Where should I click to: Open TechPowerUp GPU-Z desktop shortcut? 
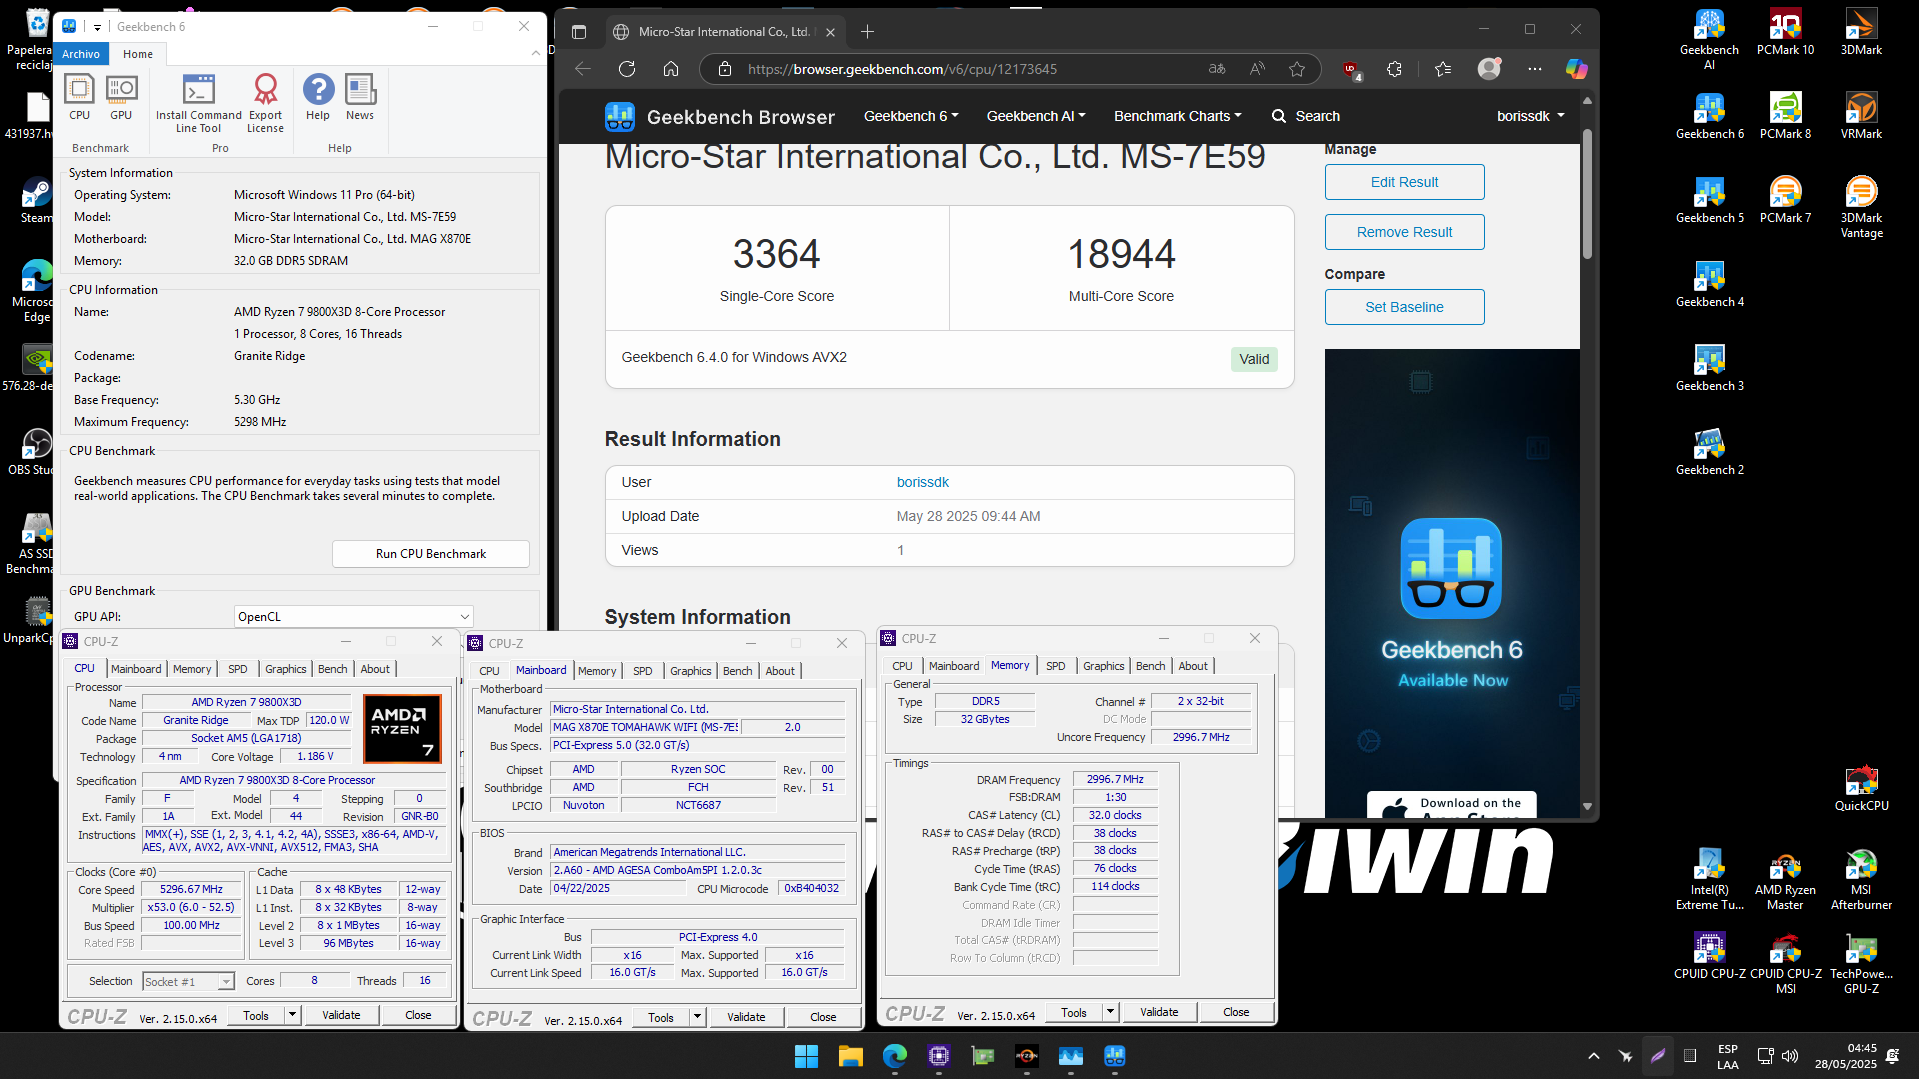point(1861,964)
